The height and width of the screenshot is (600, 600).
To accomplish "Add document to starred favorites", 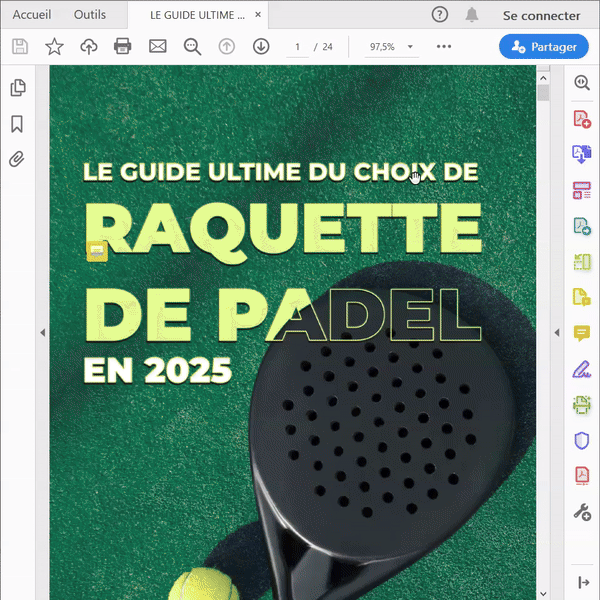I will click(x=54, y=47).
